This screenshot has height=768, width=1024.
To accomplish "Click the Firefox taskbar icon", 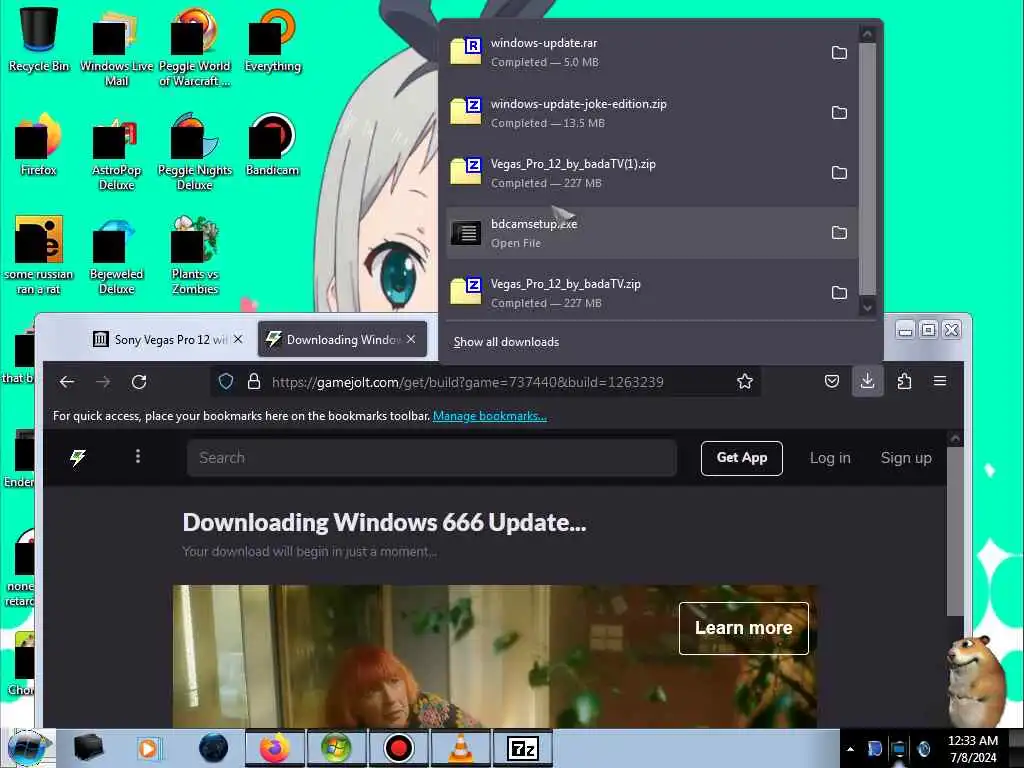I will [274, 748].
